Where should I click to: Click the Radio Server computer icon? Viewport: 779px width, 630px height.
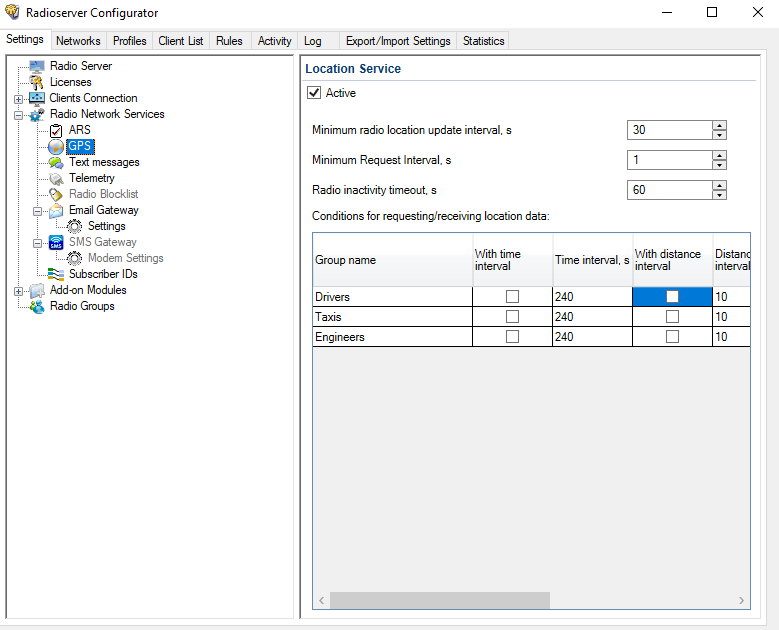37,66
